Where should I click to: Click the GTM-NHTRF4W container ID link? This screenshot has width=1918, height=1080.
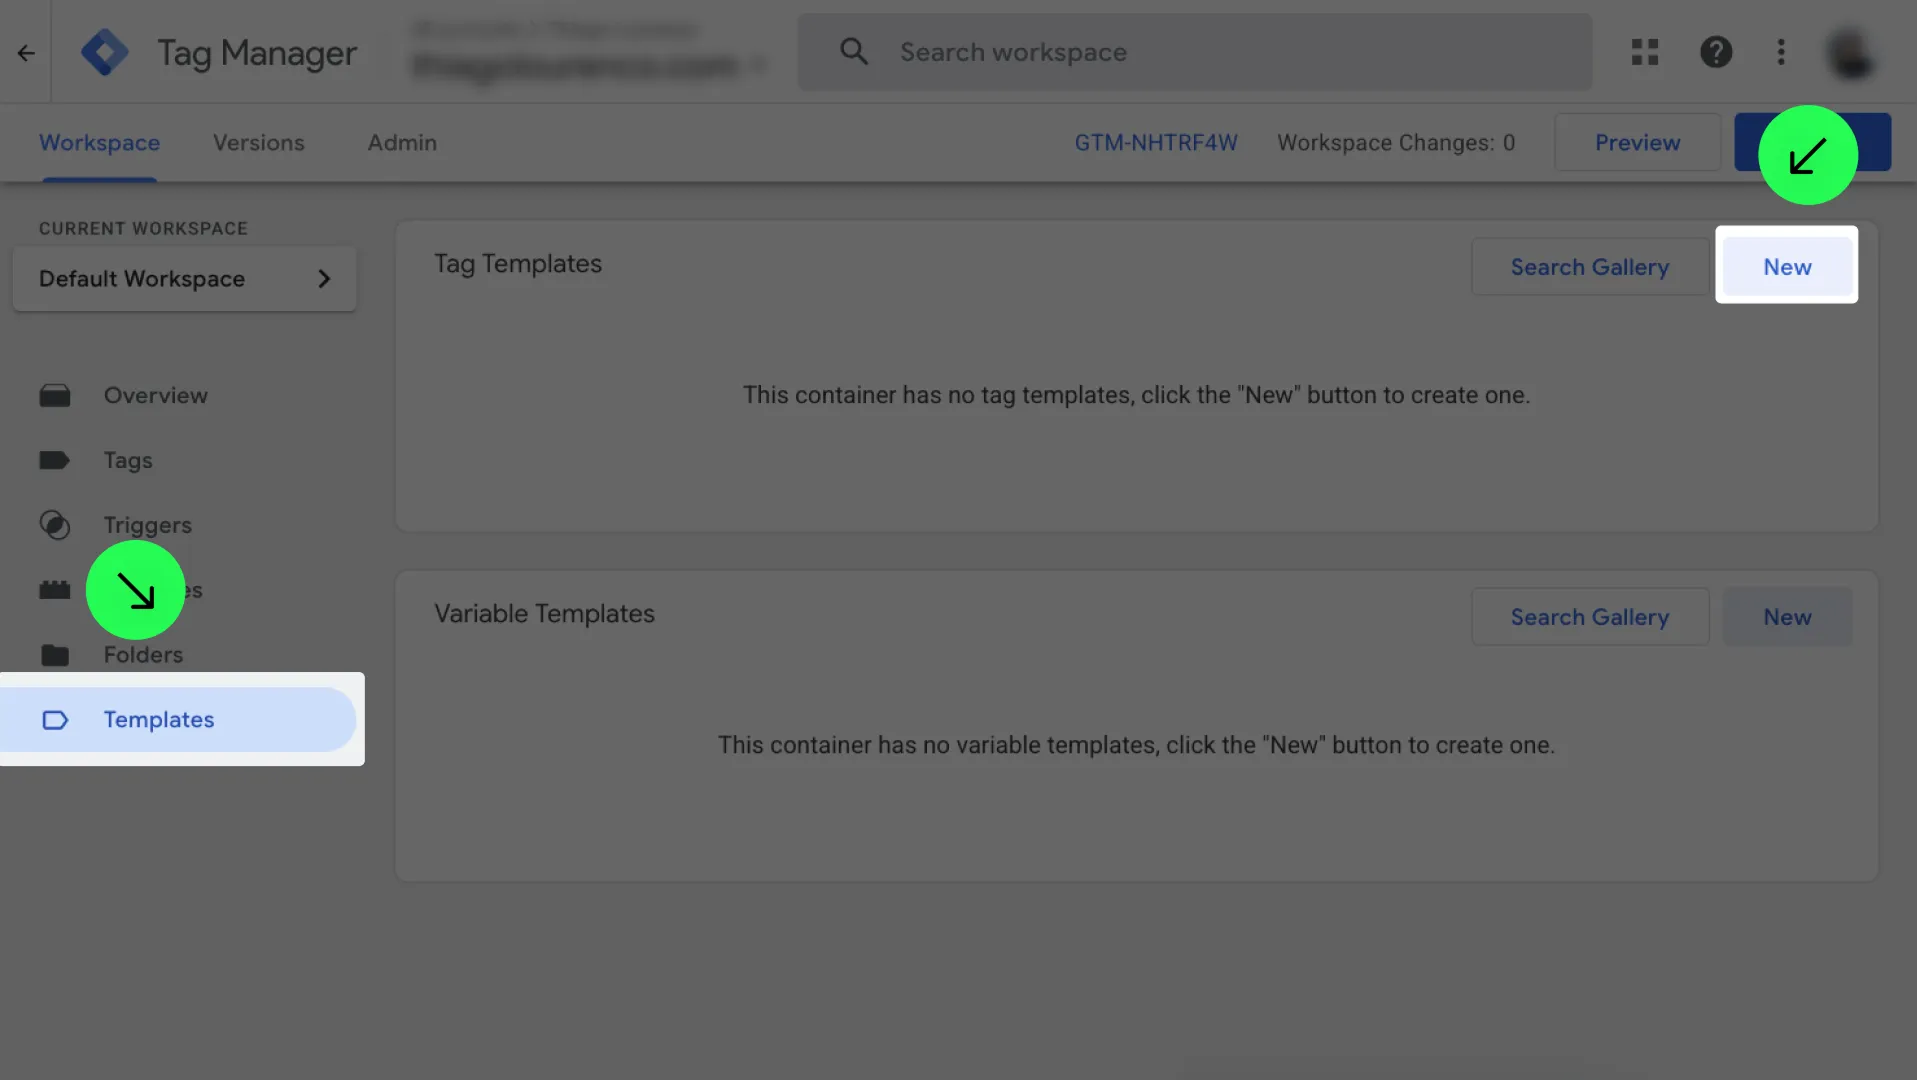(1156, 143)
